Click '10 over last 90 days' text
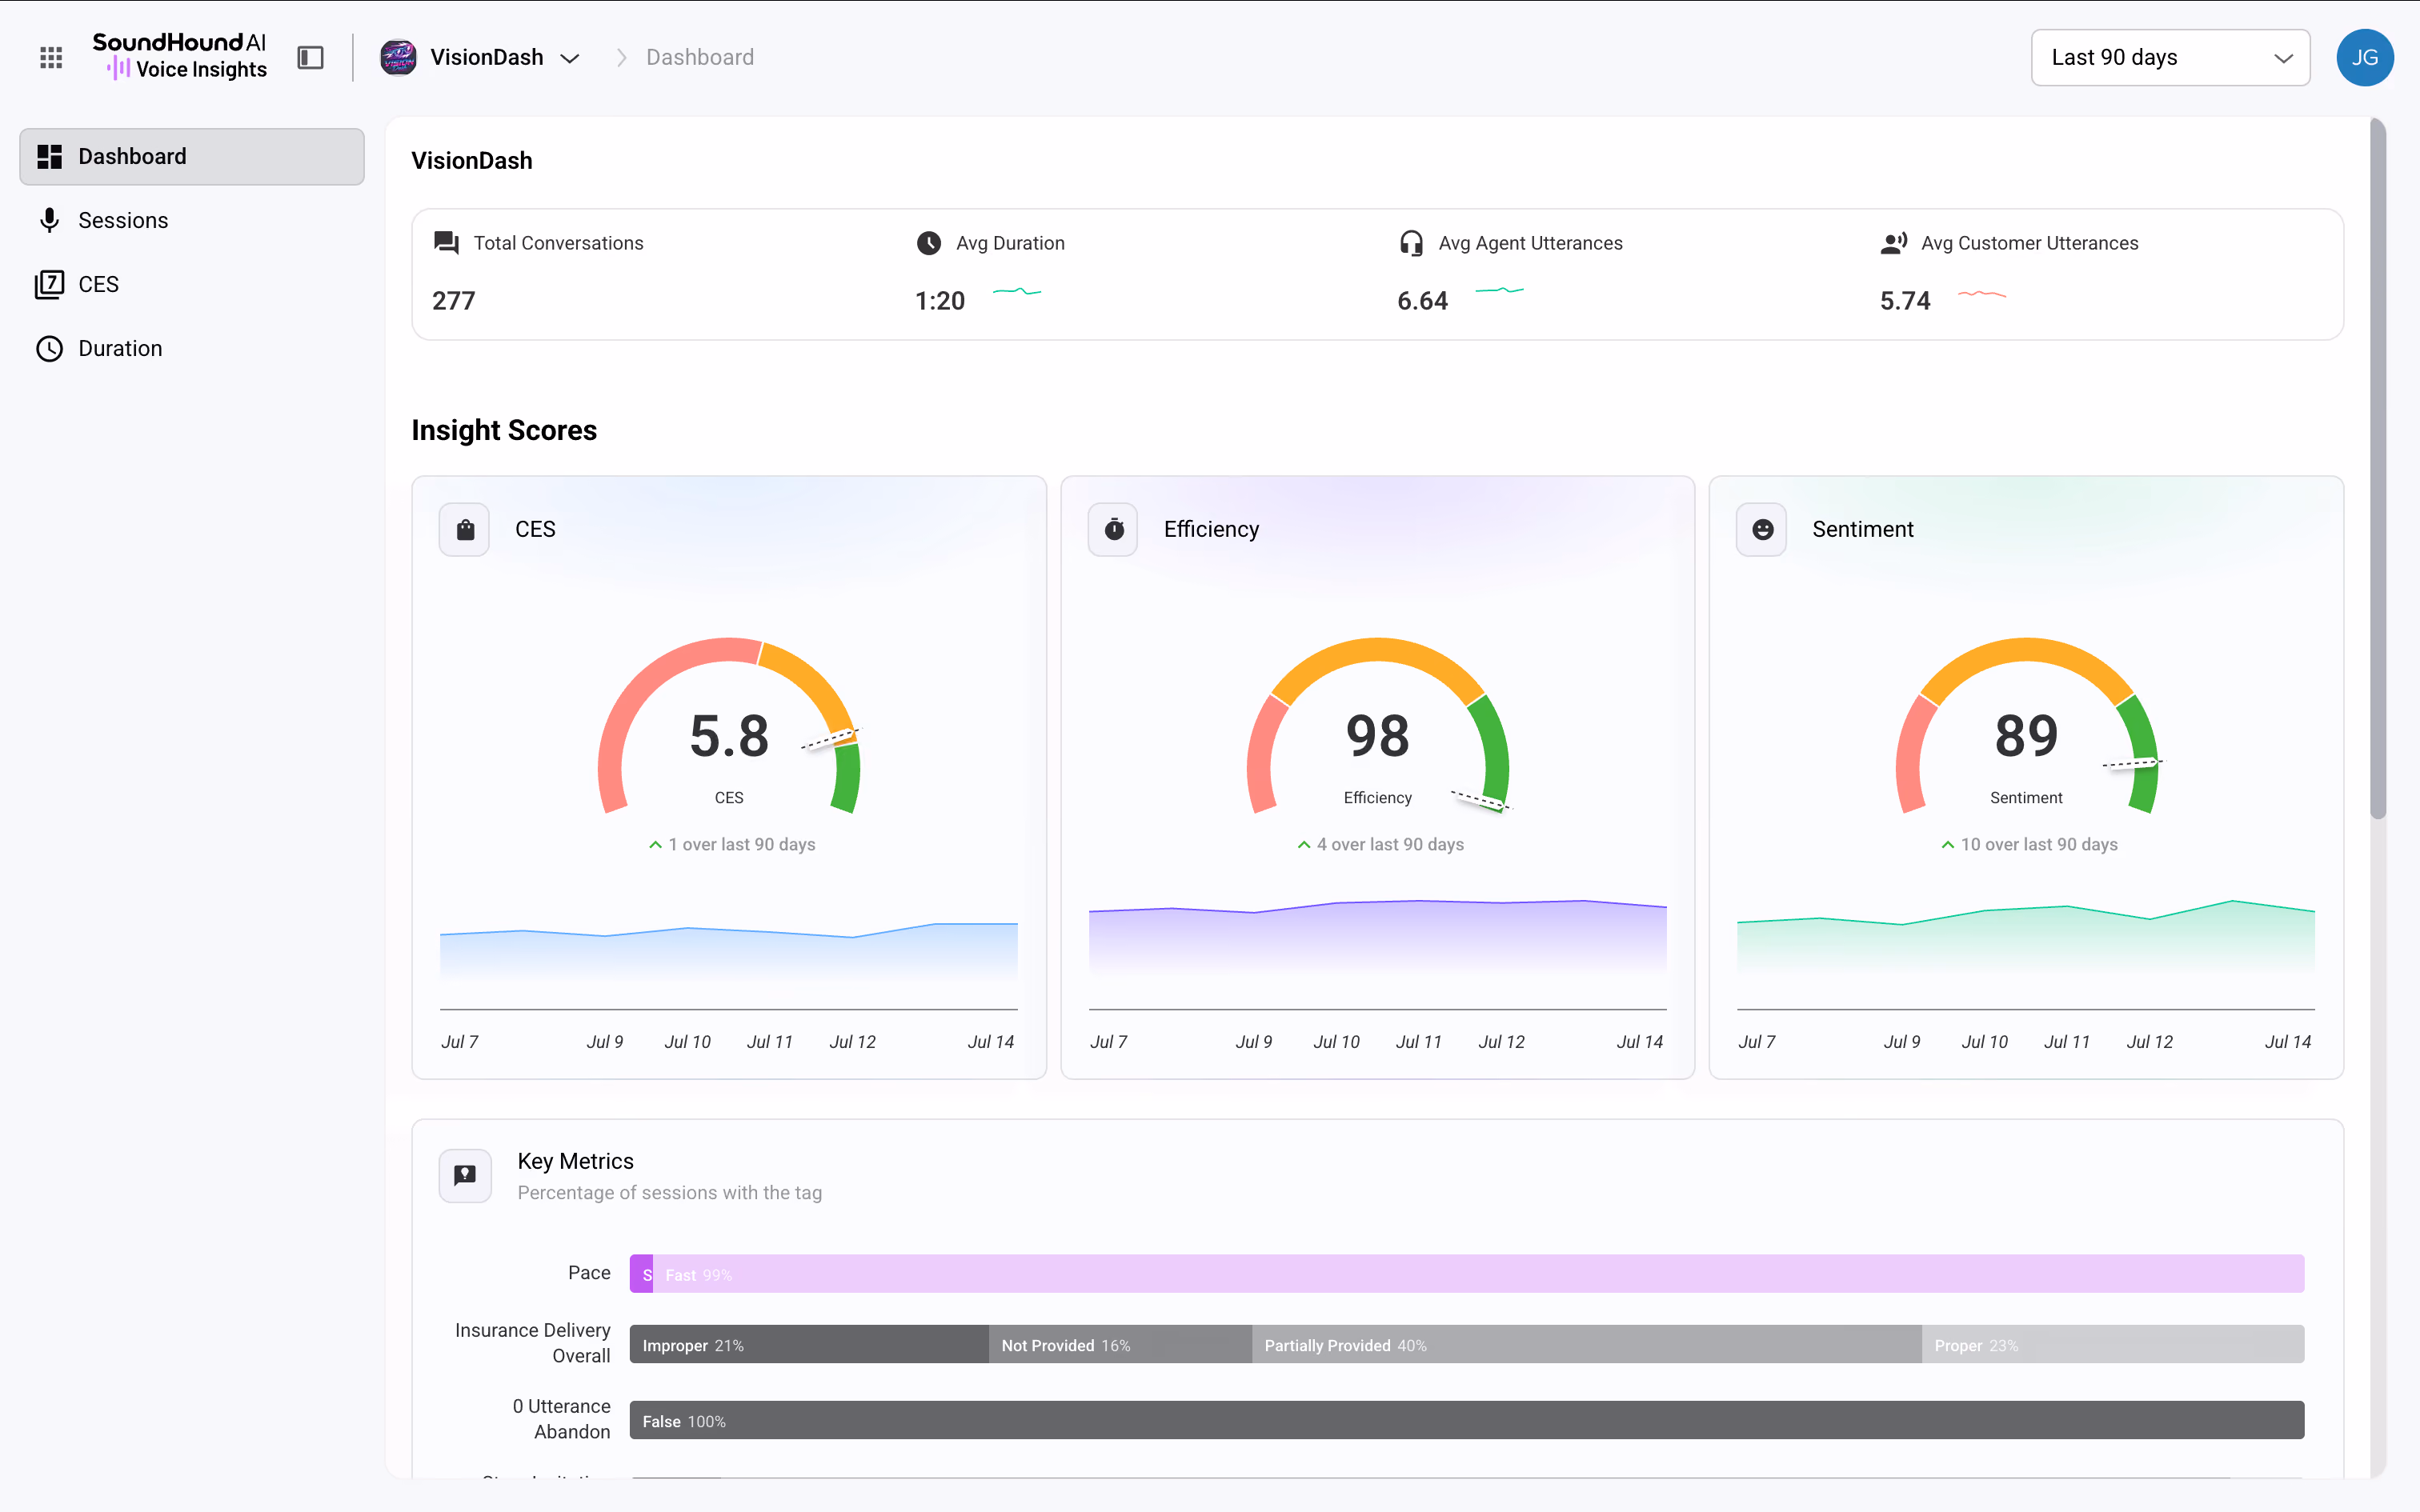Viewport: 2420px width, 1512px height. (x=2039, y=845)
